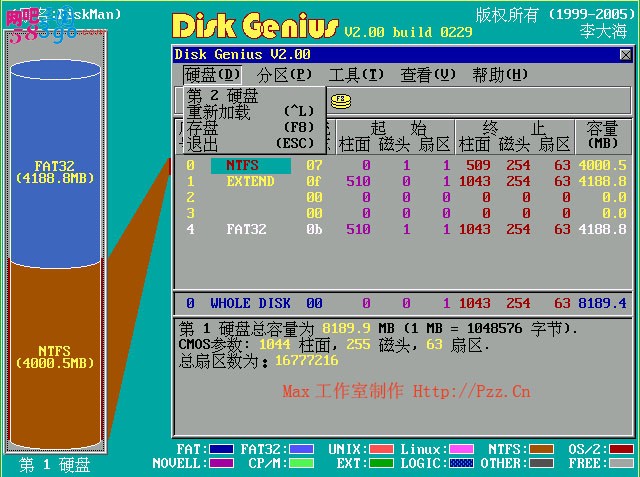Click the 07 system ID of NTFS
Screen dimensions: 640x477
(314, 165)
